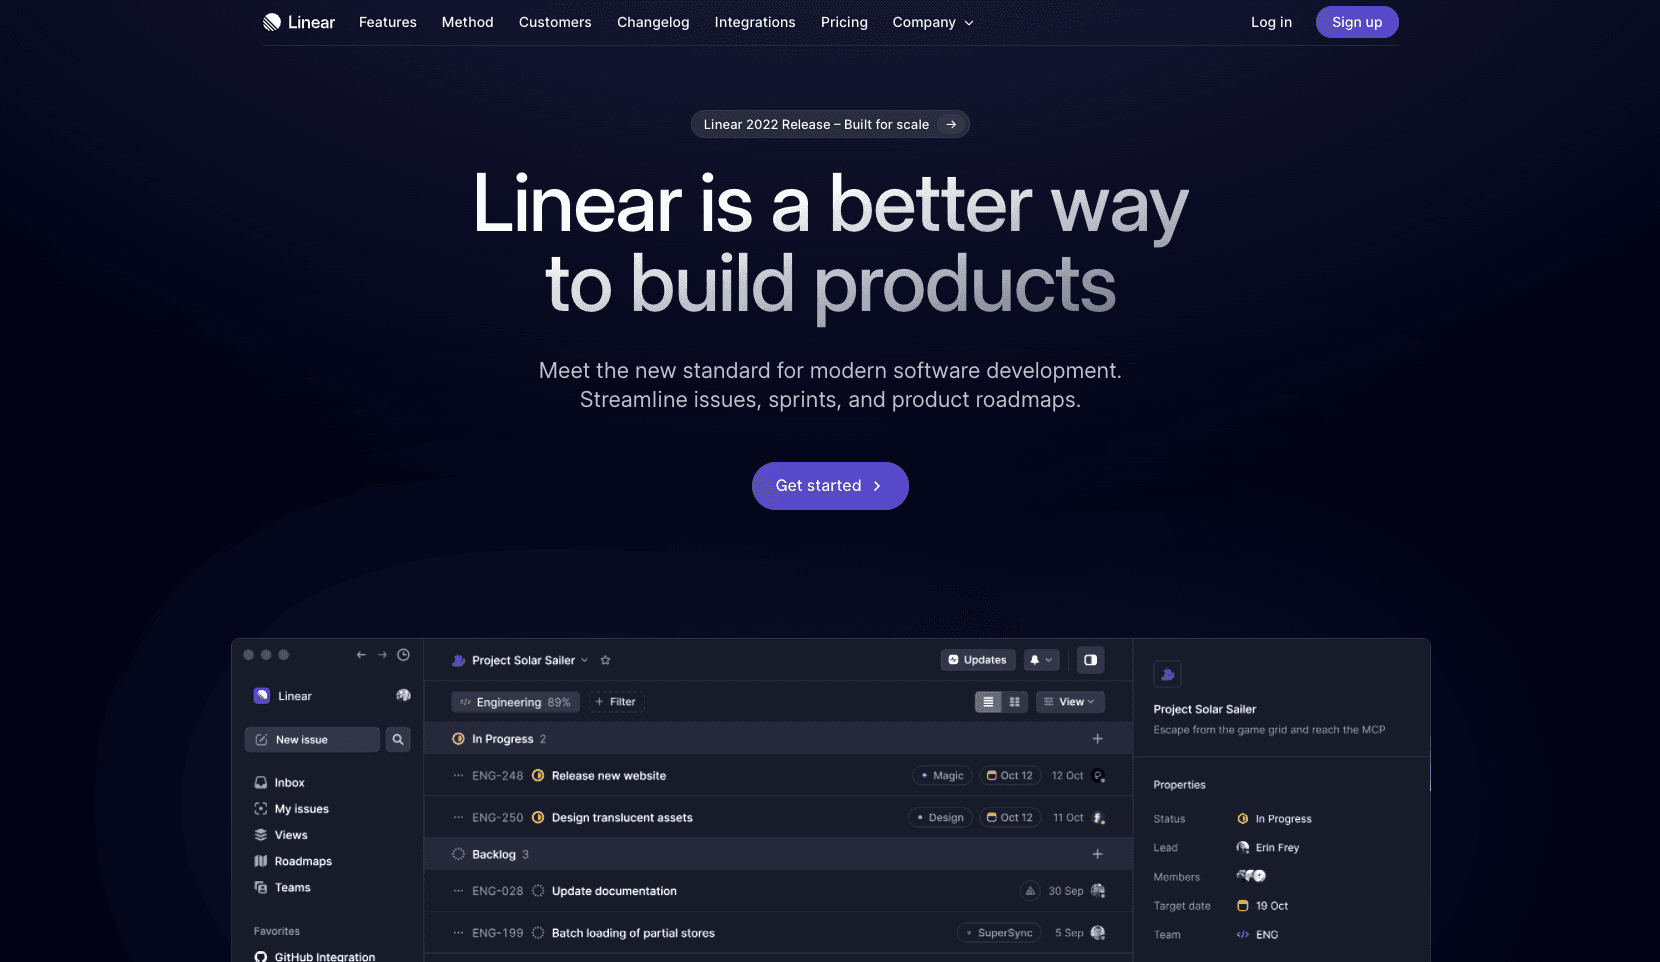This screenshot has width=1660, height=962.
Task: Click the forward arrow in the app preview
Action: (x=382, y=655)
